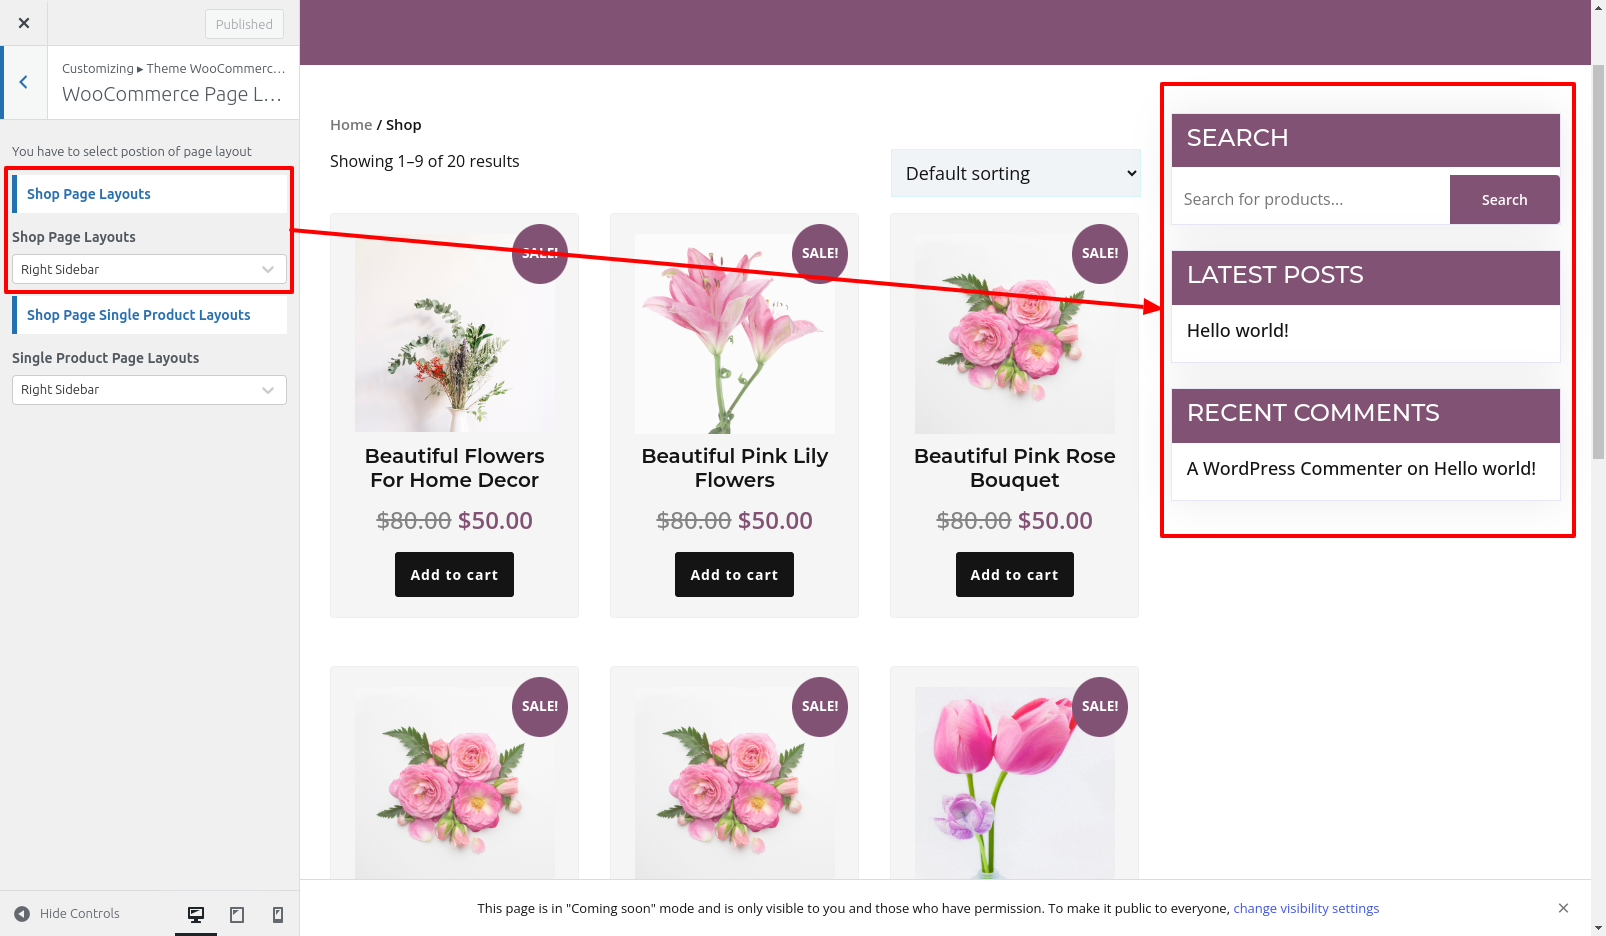Screen dimensions: 1606x936
Task: Focus the Search for products field
Action: coord(1310,200)
